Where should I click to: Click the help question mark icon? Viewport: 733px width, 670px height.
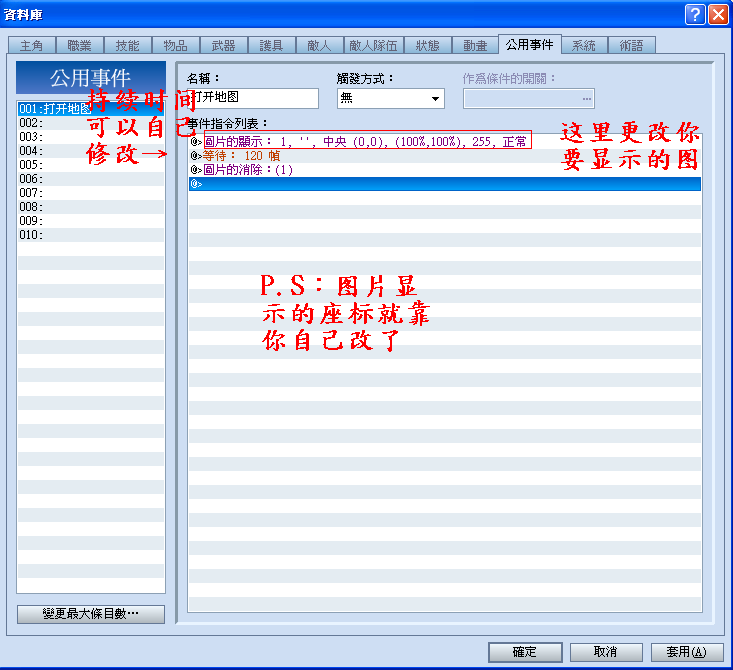(x=695, y=14)
